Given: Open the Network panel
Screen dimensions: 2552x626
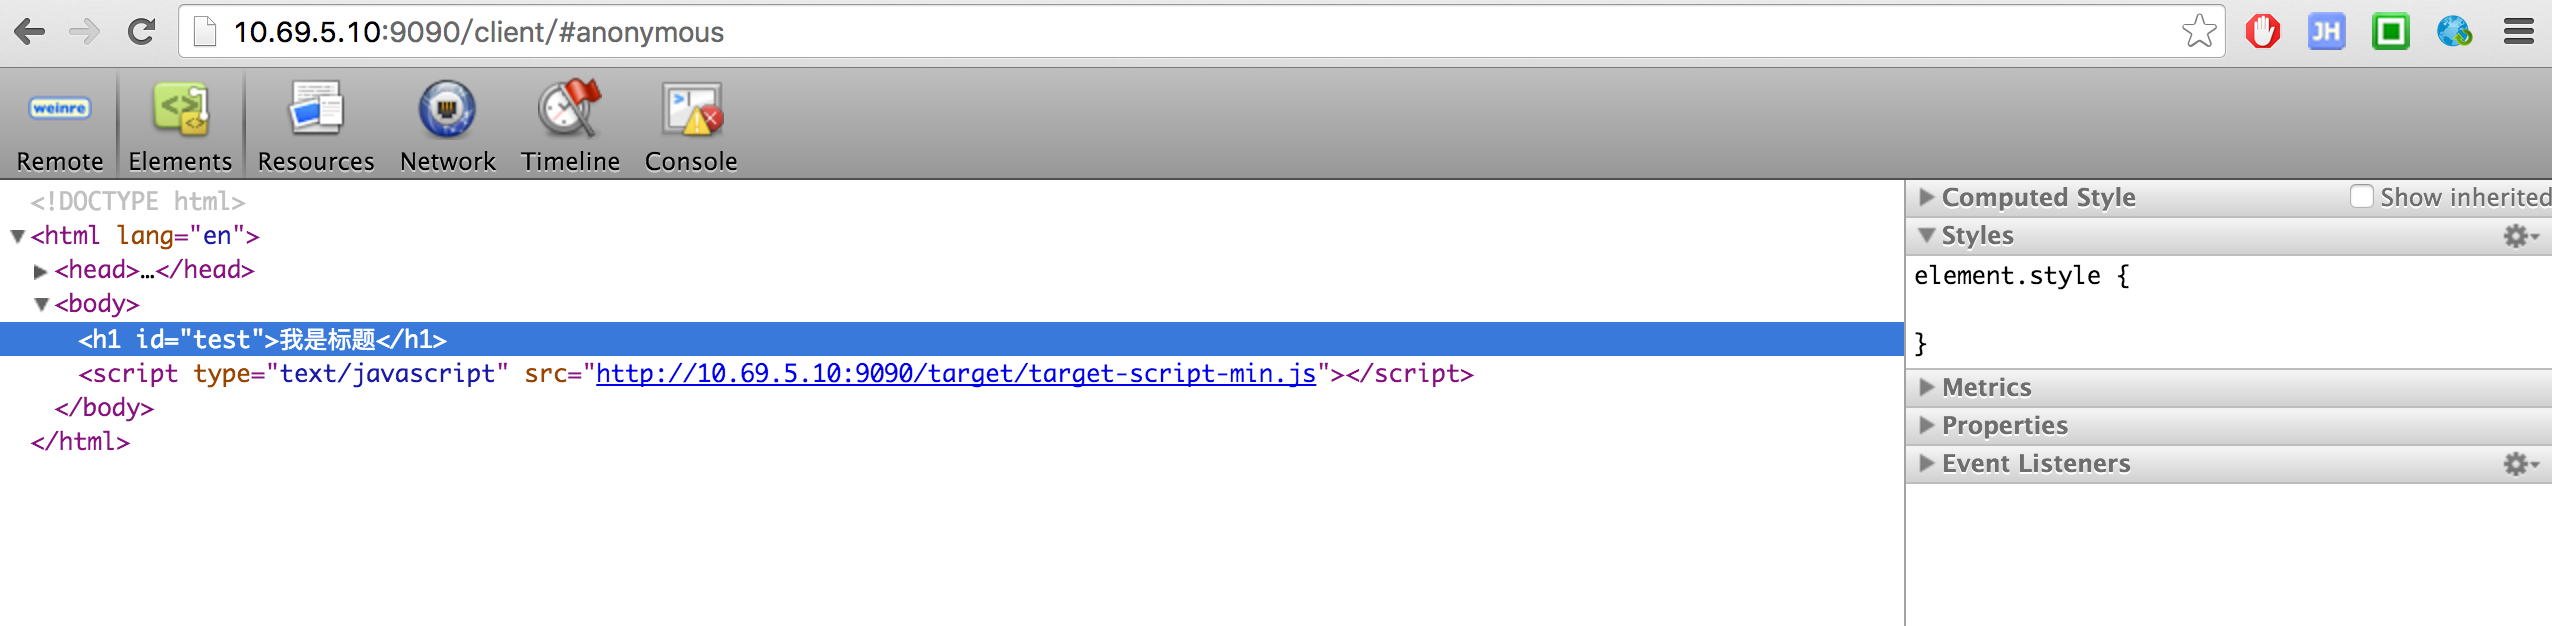Looking at the screenshot, I should point(447,125).
